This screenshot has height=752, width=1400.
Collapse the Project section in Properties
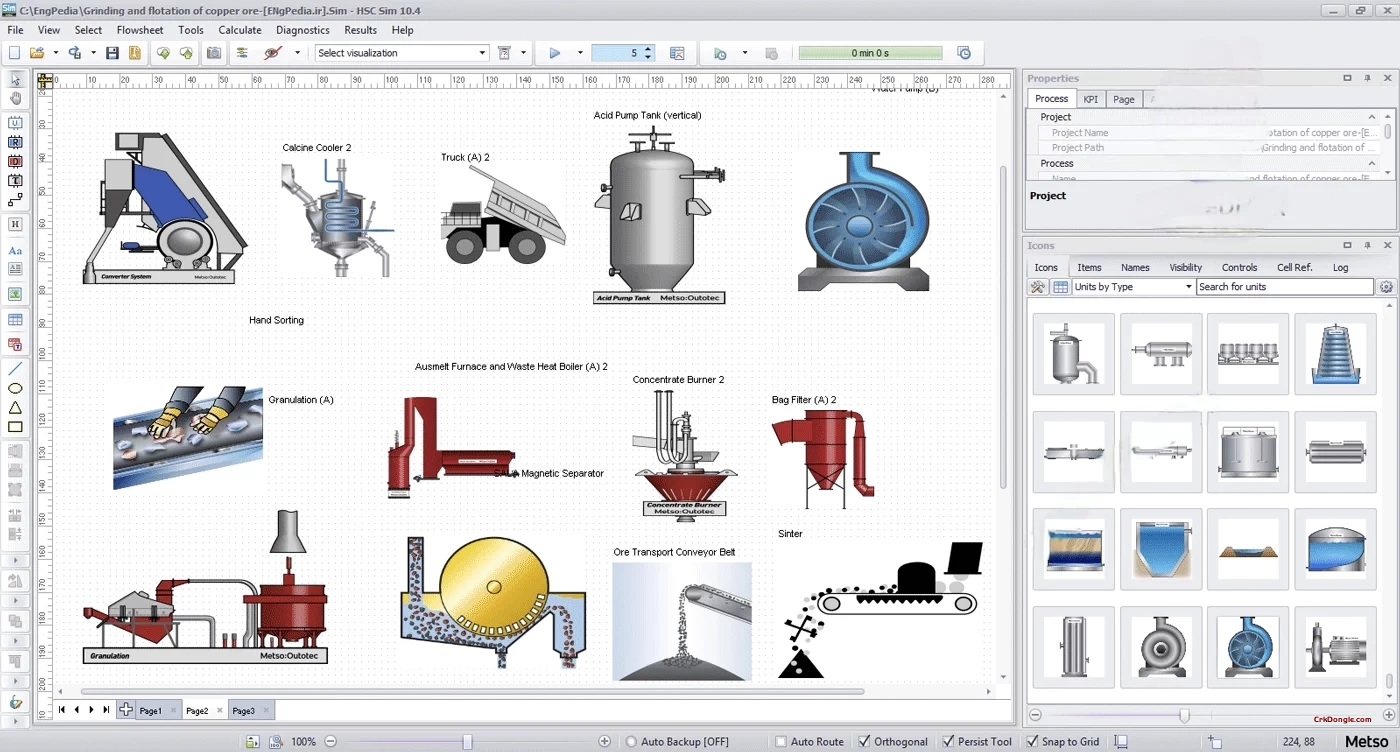[x=1372, y=116]
